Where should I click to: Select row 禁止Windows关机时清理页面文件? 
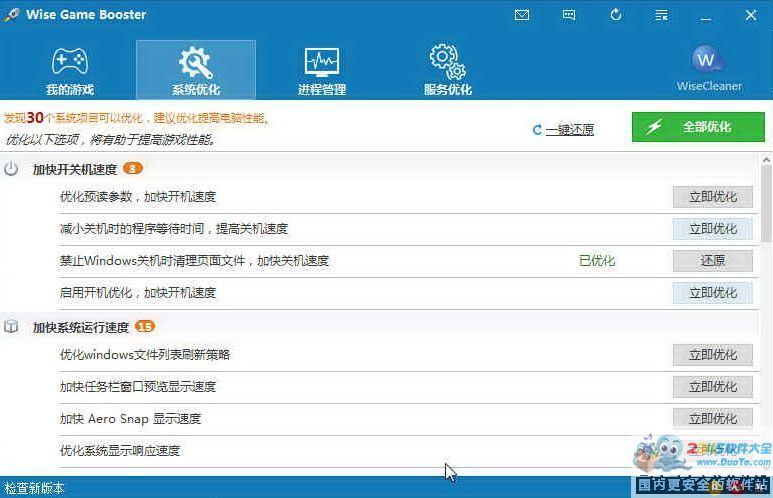coord(409,261)
